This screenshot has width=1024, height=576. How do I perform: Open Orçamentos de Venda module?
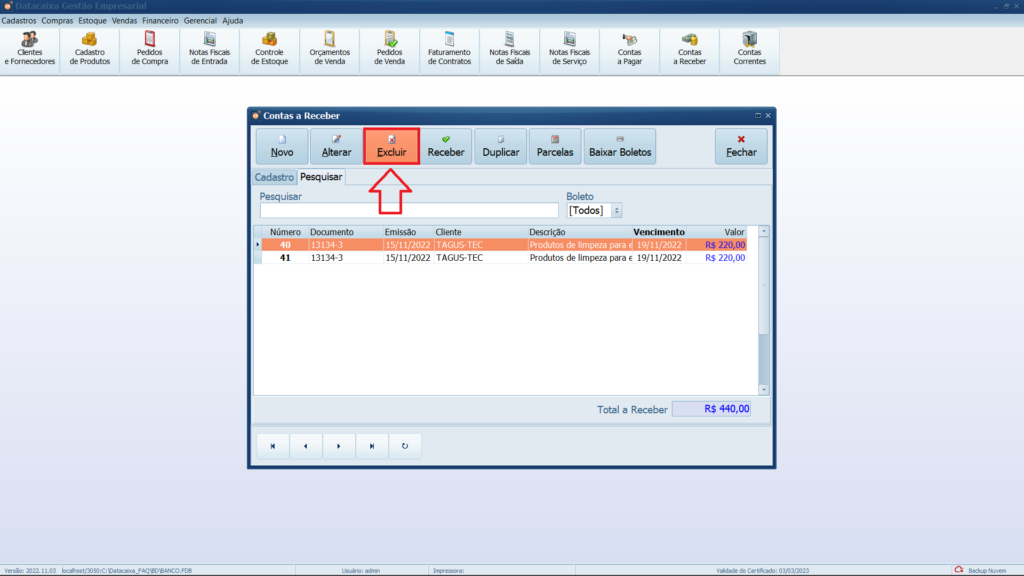329,49
